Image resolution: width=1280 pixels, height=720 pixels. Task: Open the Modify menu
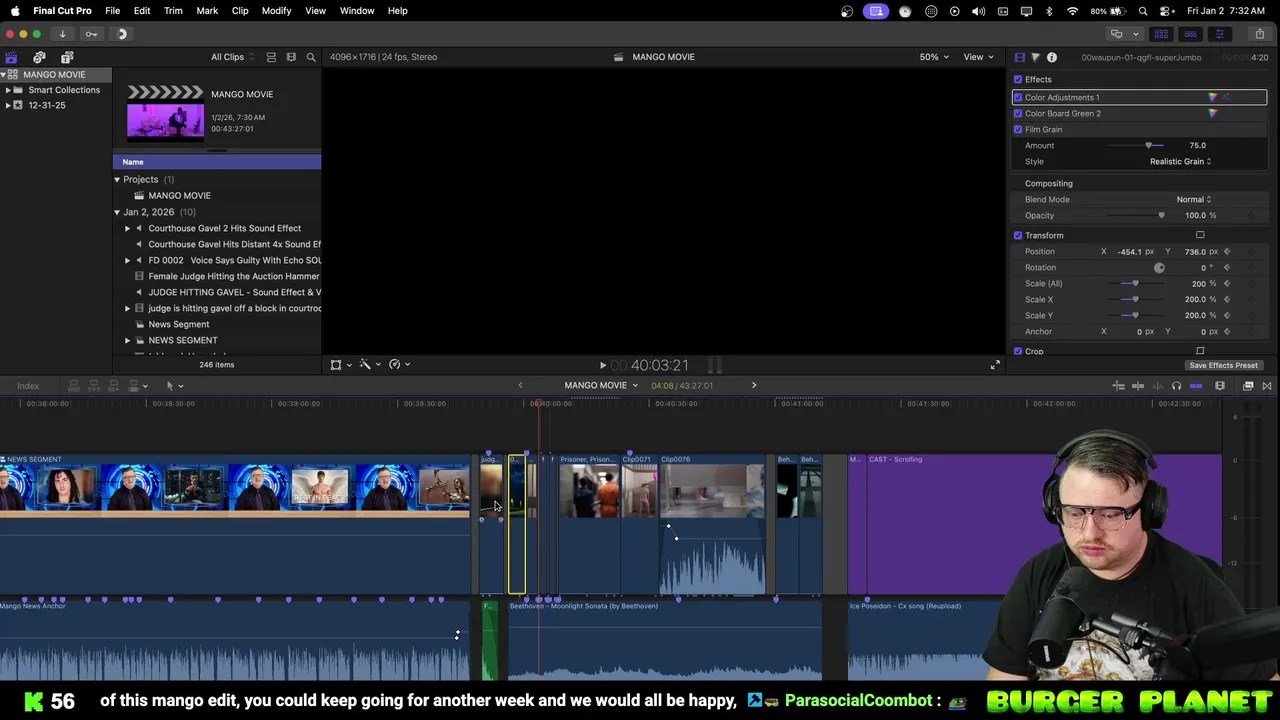(x=276, y=11)
